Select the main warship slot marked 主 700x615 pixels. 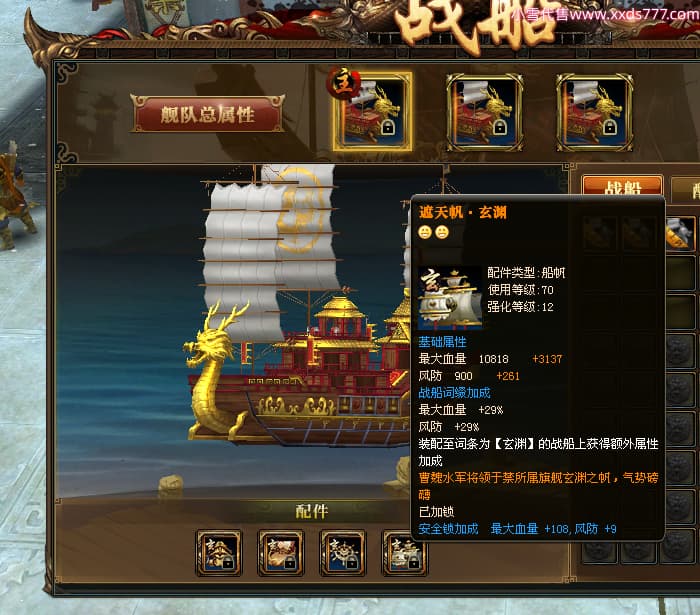372,112
